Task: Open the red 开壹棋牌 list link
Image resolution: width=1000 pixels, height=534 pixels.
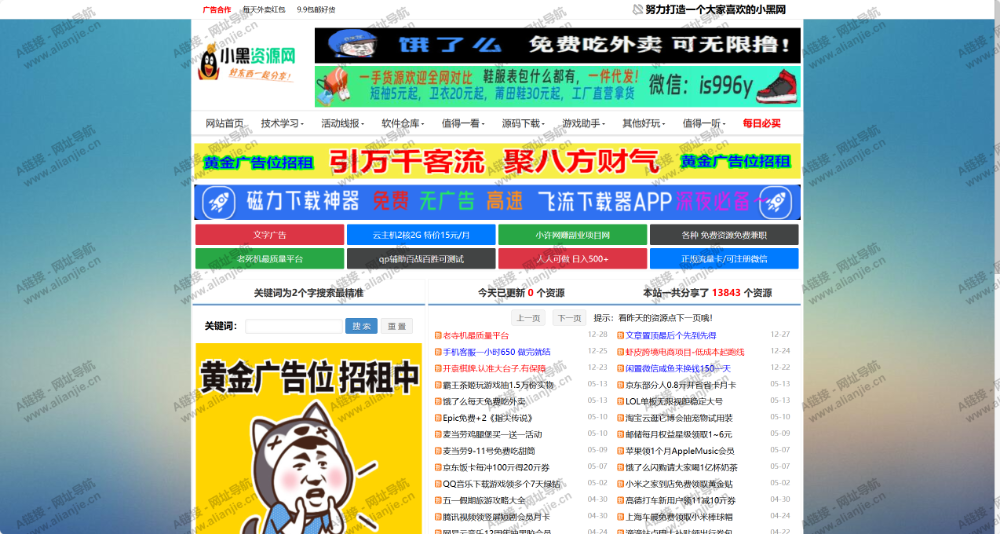Action: tap(494, 368)
